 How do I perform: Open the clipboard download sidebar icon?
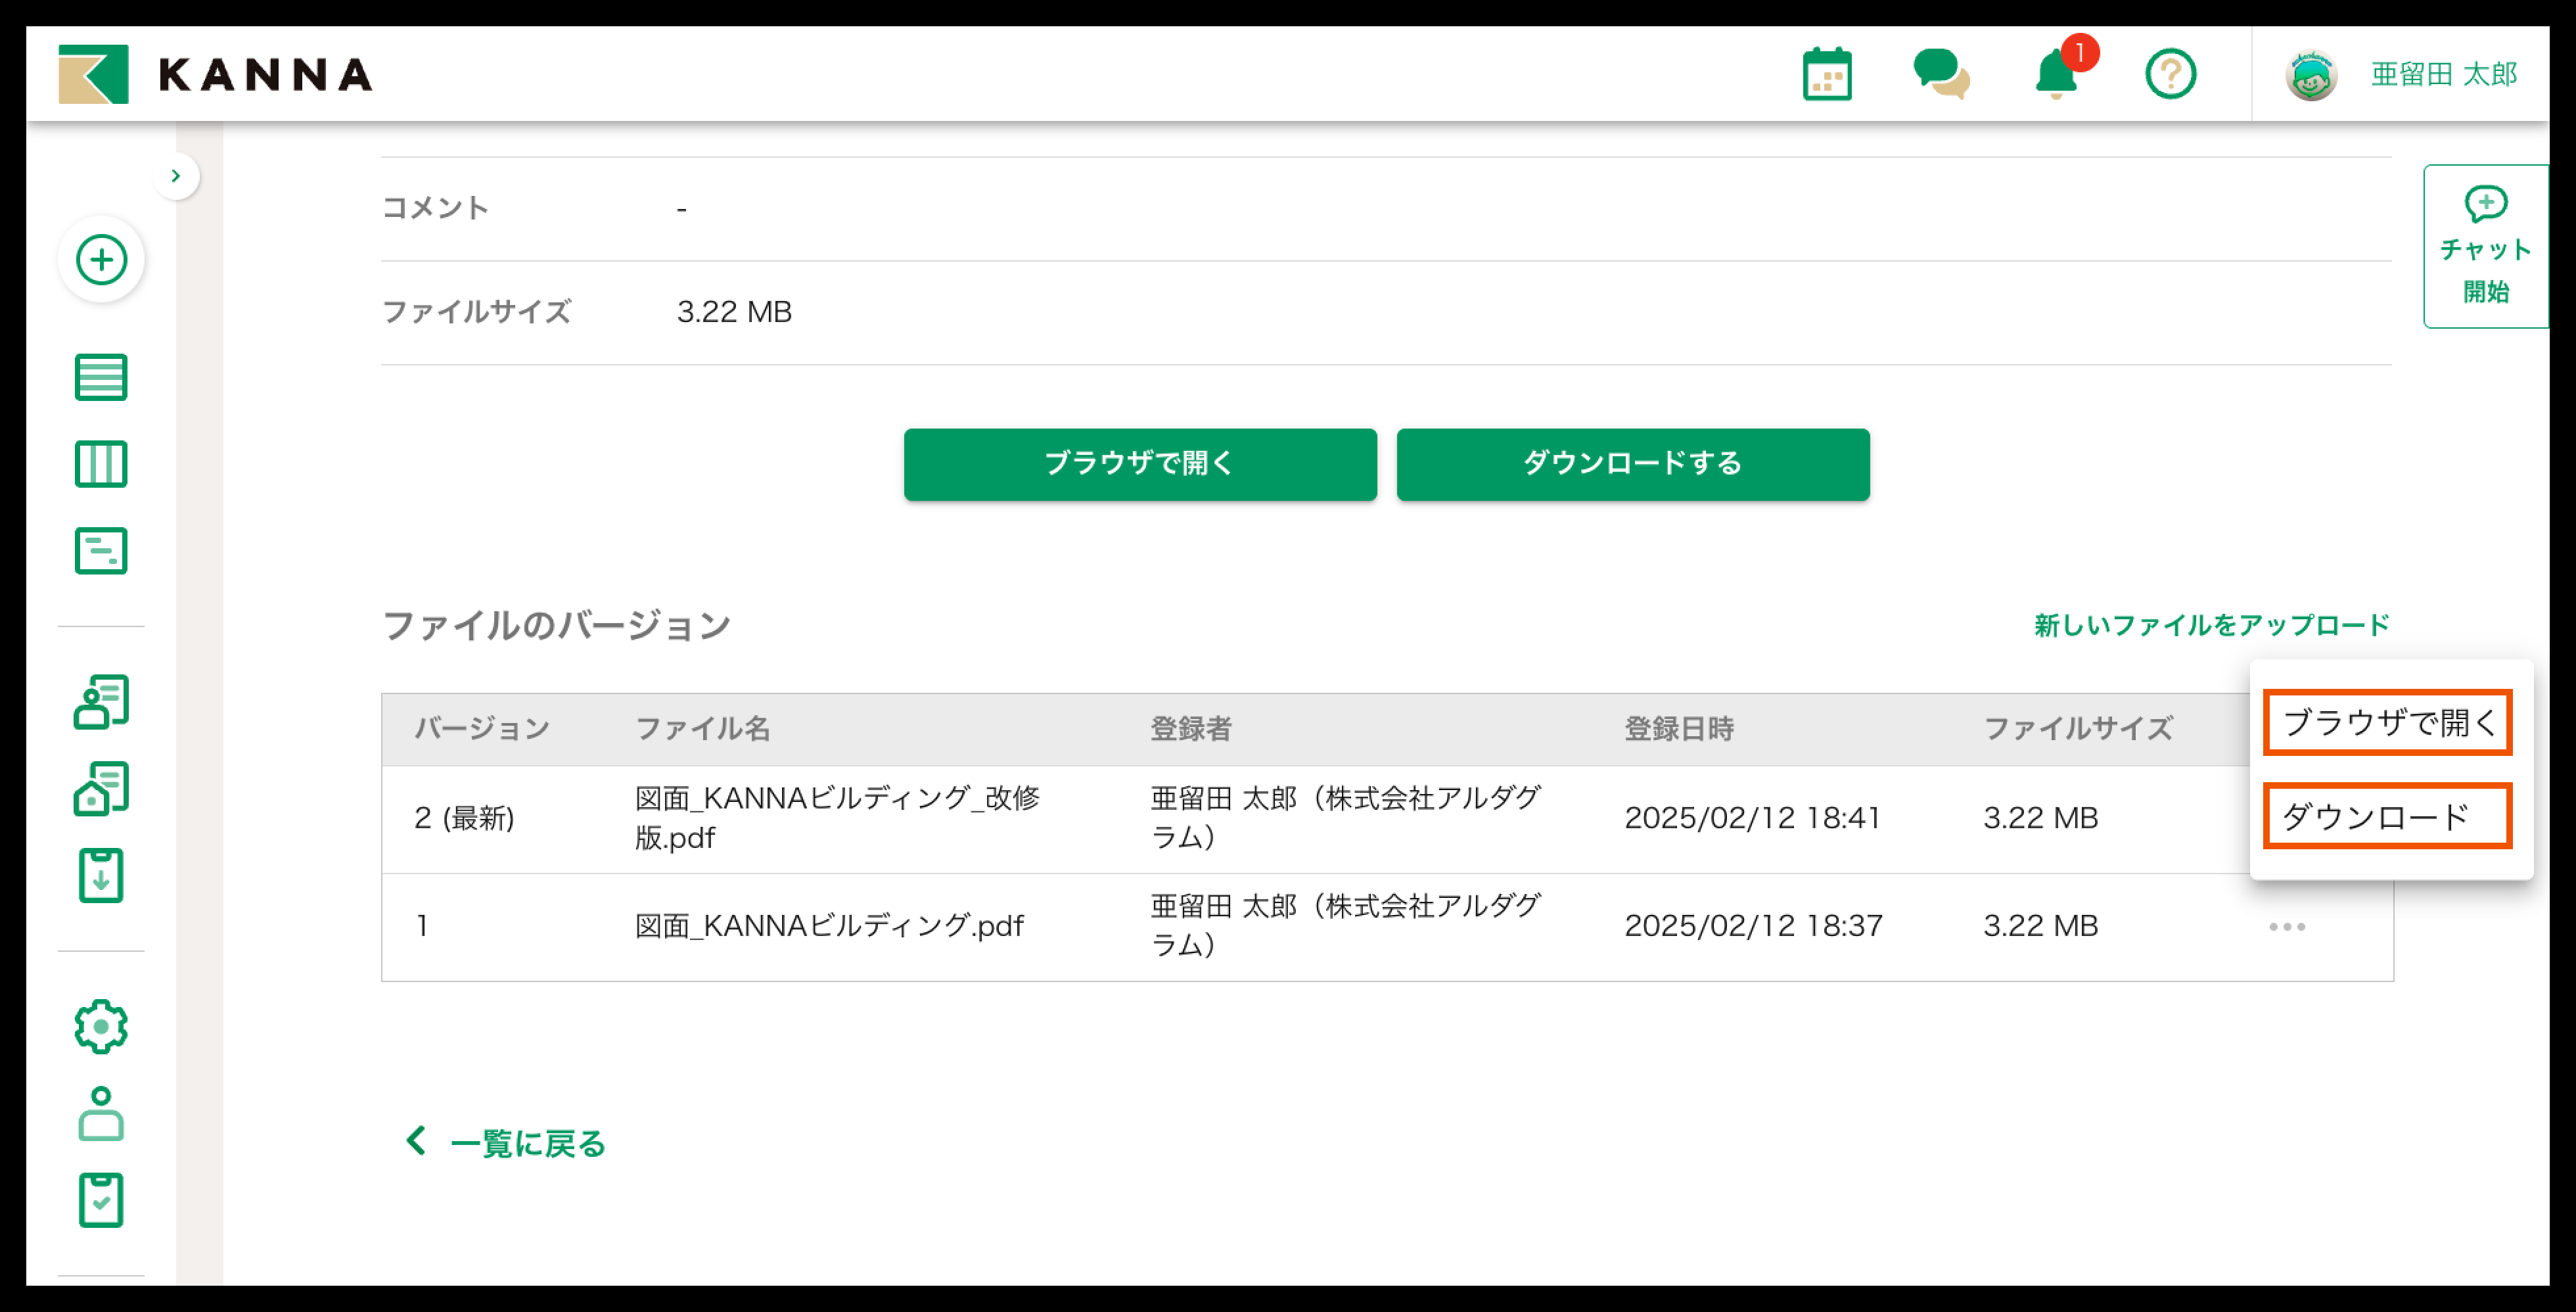pyautogui.click(x=101, y=876)
